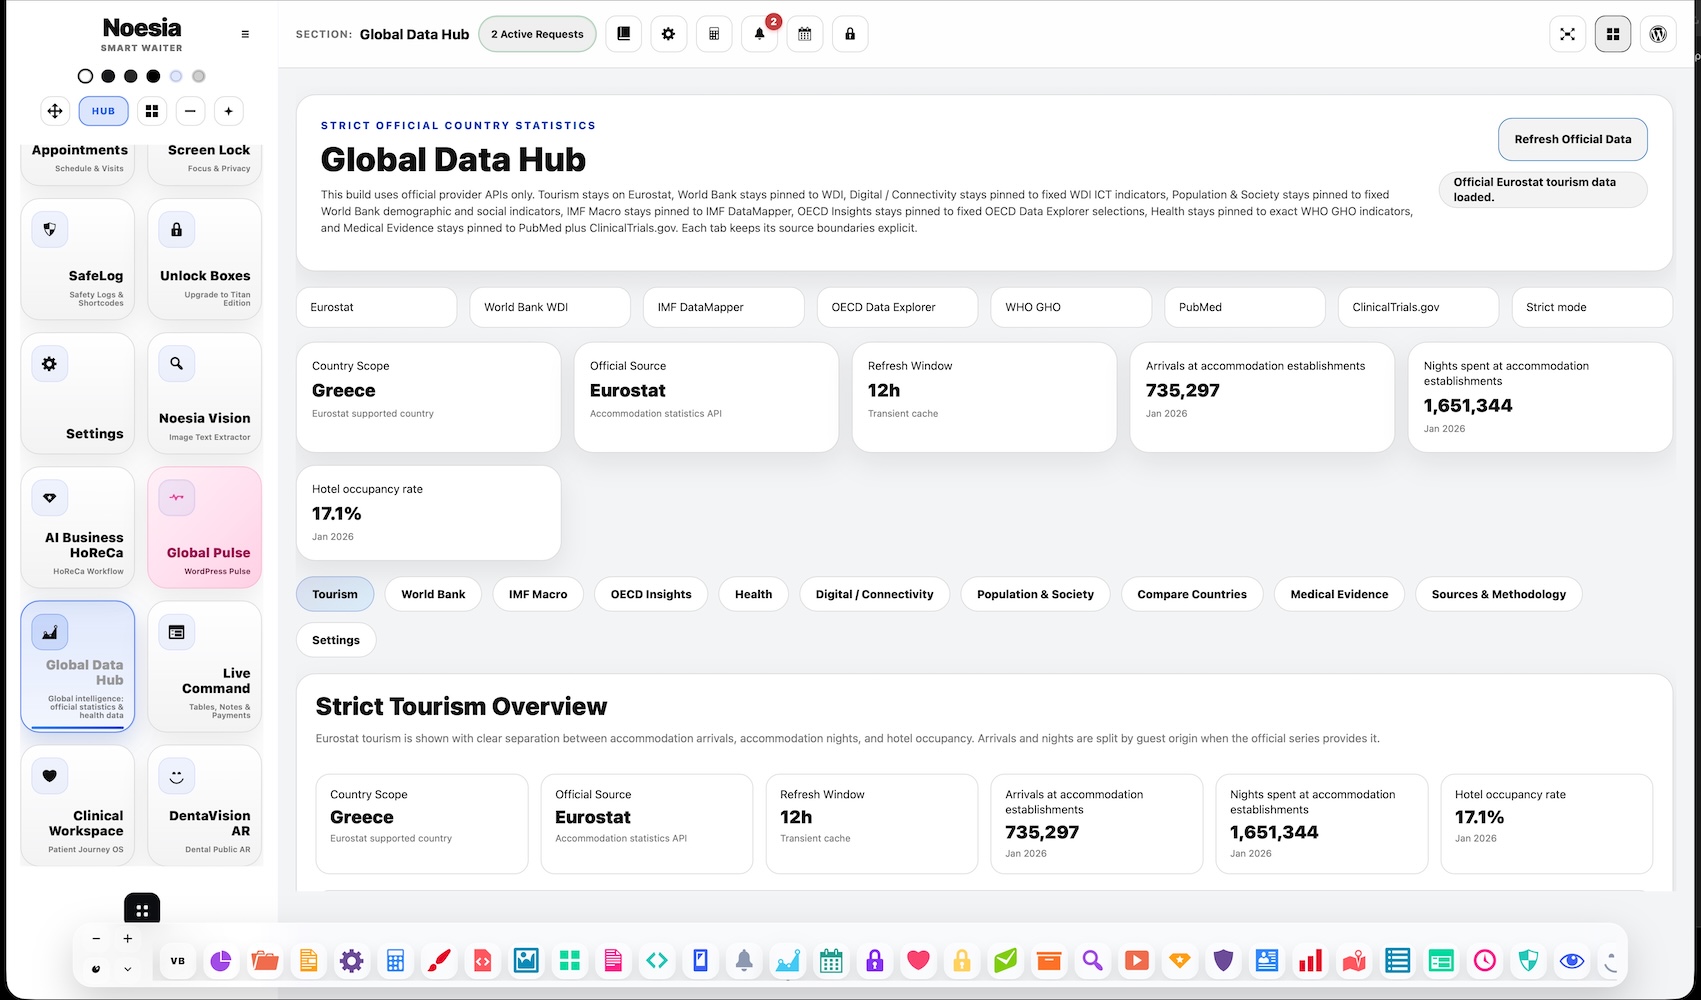Open the orange play button dock icon
1701x1000 pixels.
click(1136, 961)
